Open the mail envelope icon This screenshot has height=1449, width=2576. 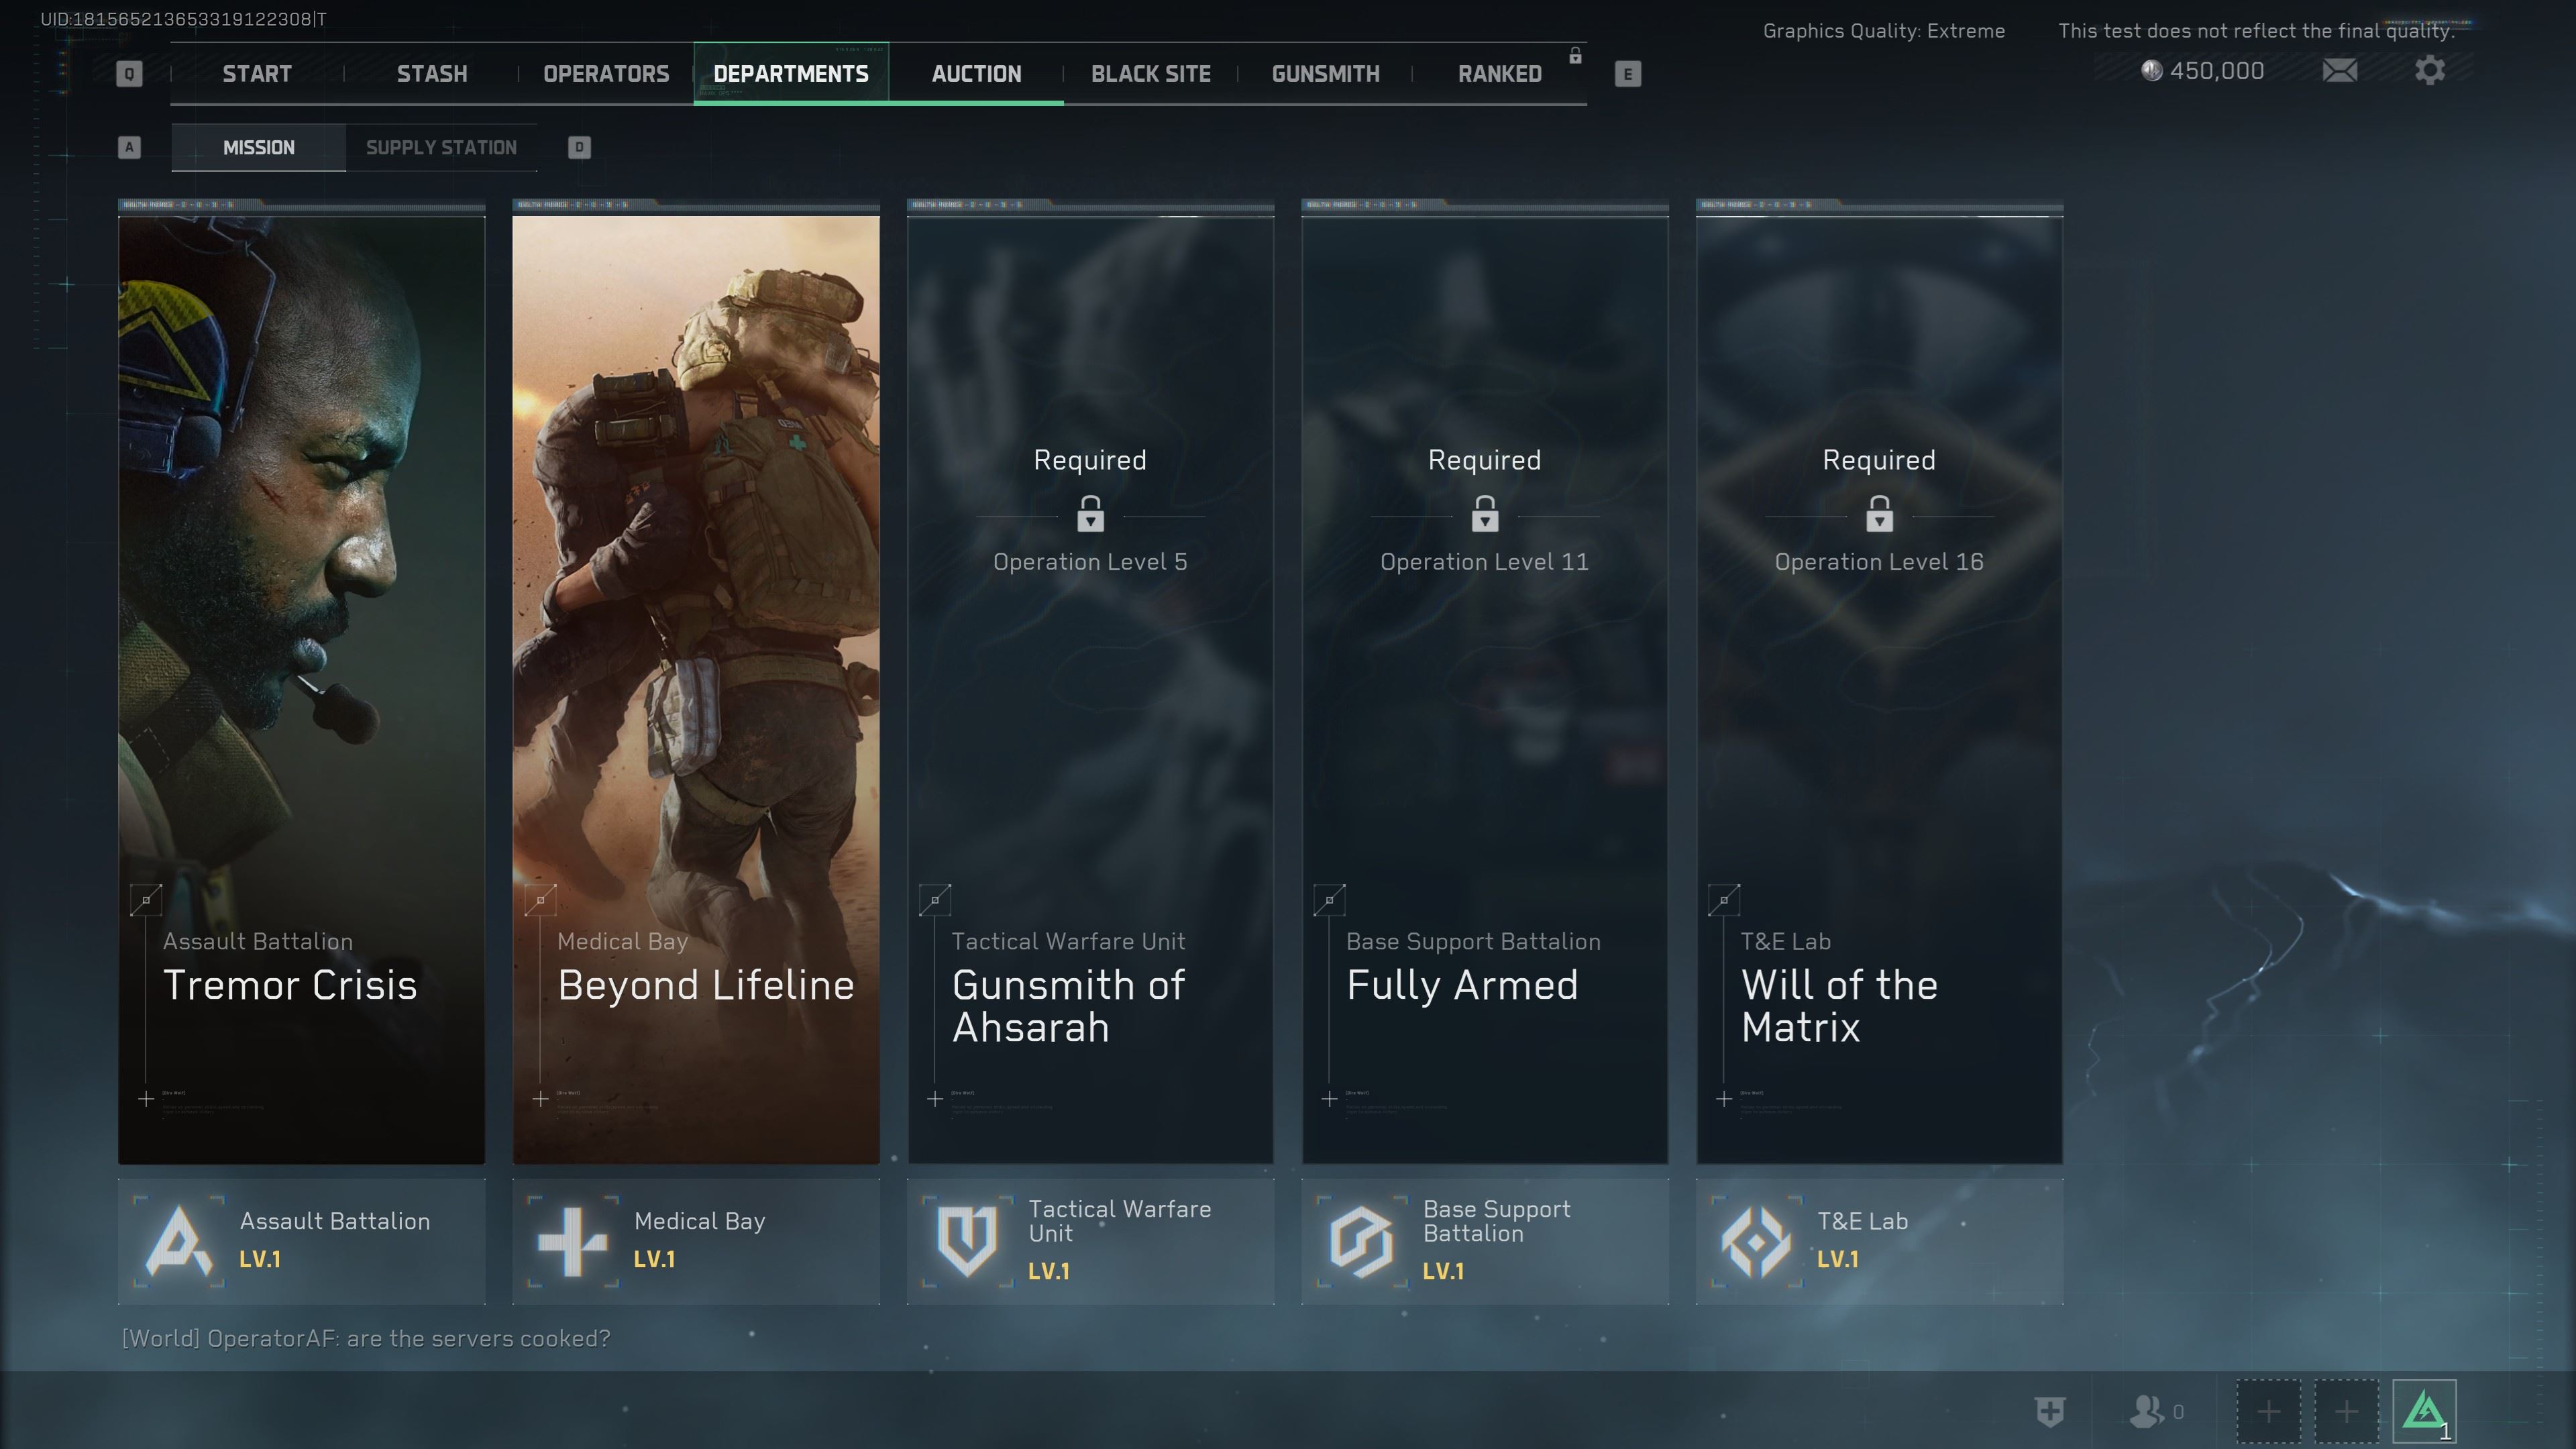(x=2339, y=70)
